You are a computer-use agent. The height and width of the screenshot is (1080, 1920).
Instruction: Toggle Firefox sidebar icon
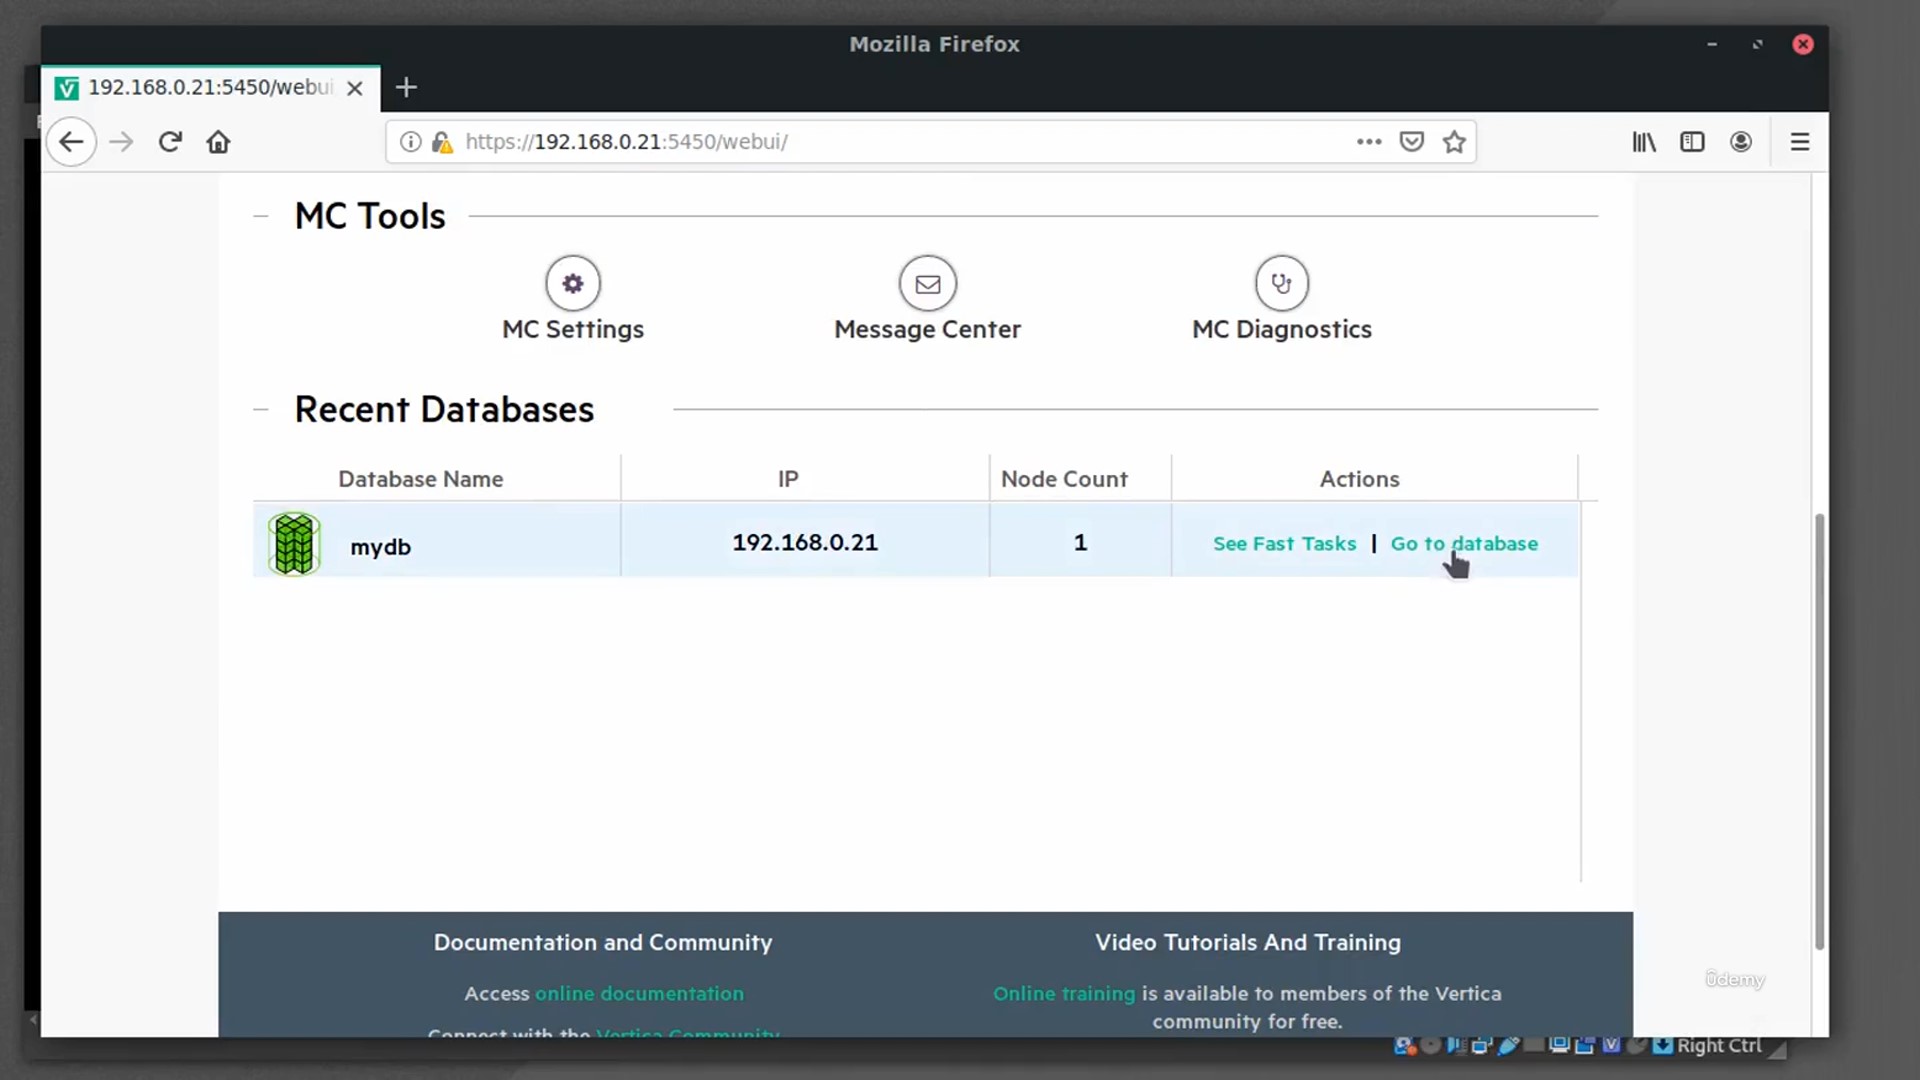click(1692, 142)
